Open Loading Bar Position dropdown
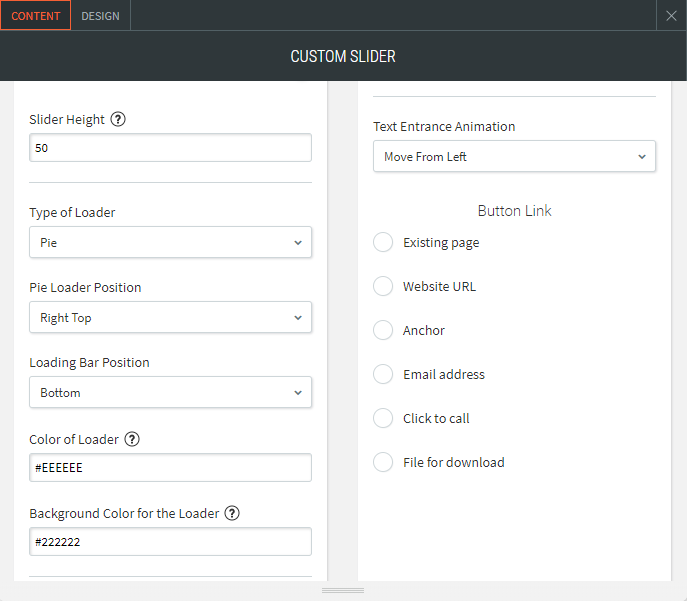Screen dimensions: 687x601 (170, 392)
